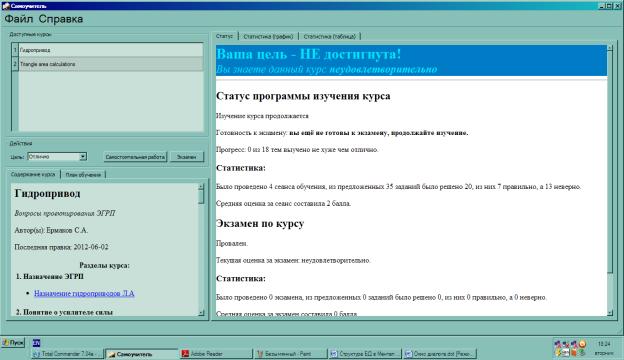Click the Пуск start button
Image resolution: width=624 pixels, height=360 pixels.
[x=13, y=342]
